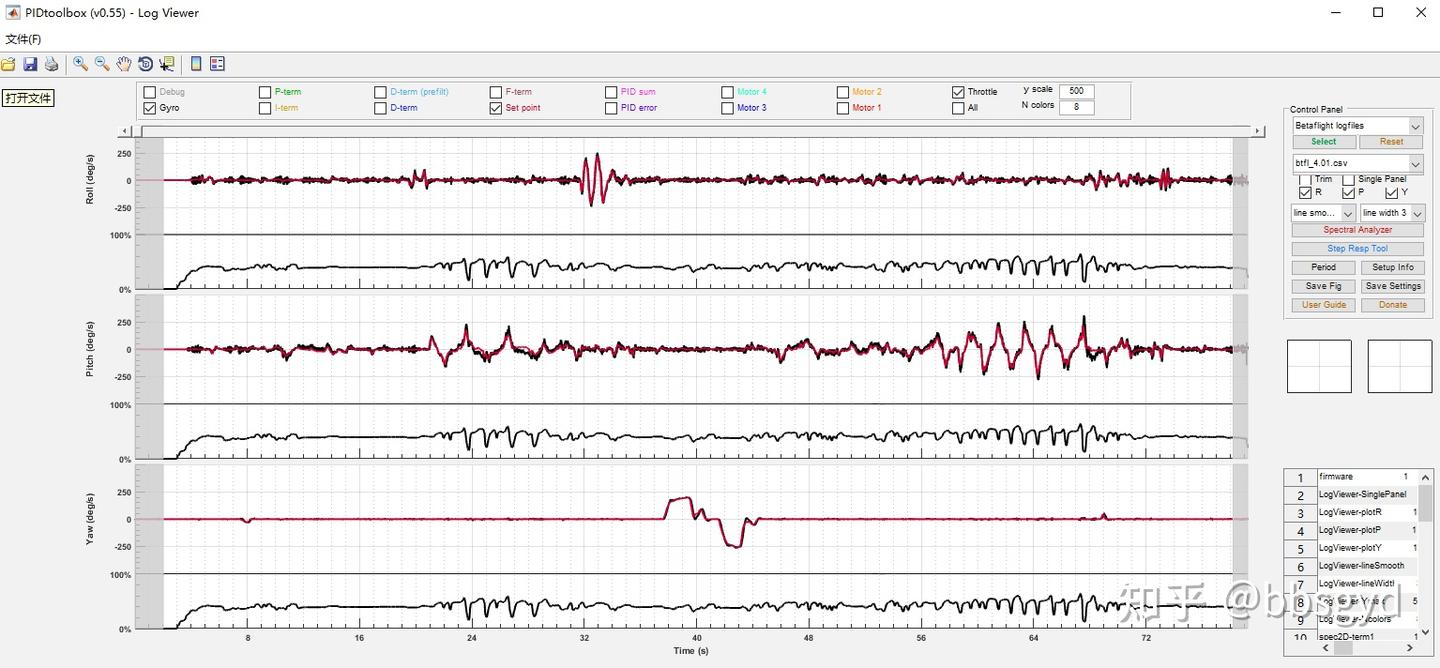1440x668 pixels.
Task: Click the Save Settings button
Action: pyautogui.click(x=1392, y=286)
